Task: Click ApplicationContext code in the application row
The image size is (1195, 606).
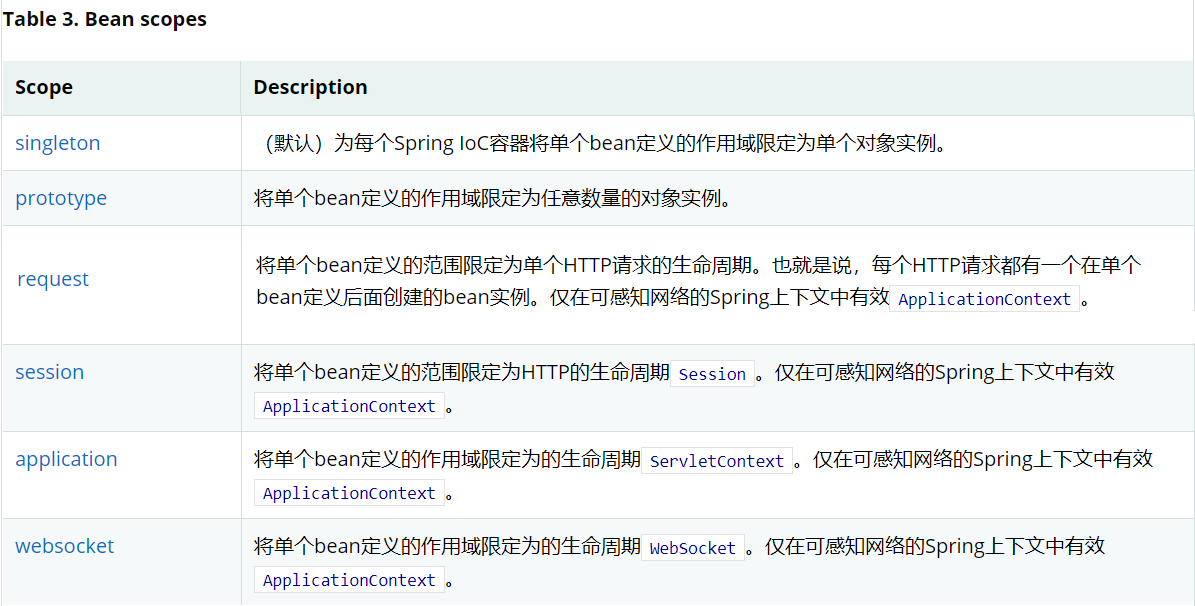Action: click(x=349, y=493)
